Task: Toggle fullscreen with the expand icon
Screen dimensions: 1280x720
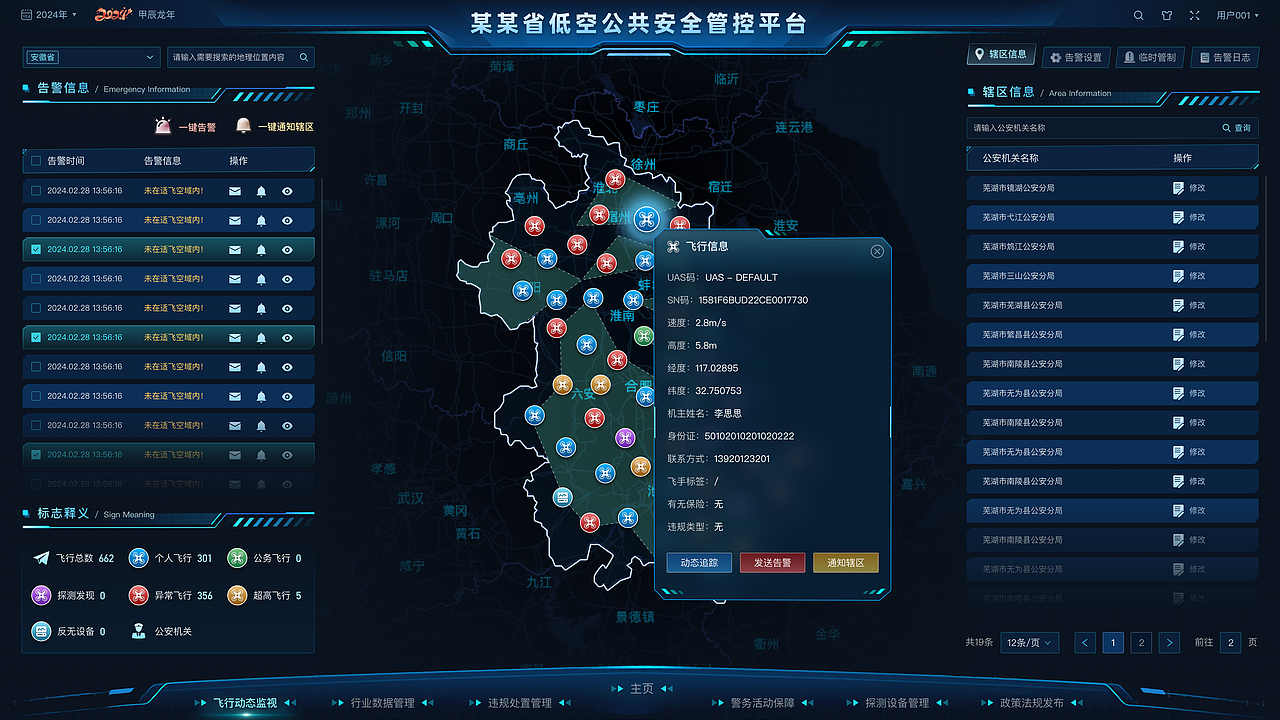Action: (1194, 16)
